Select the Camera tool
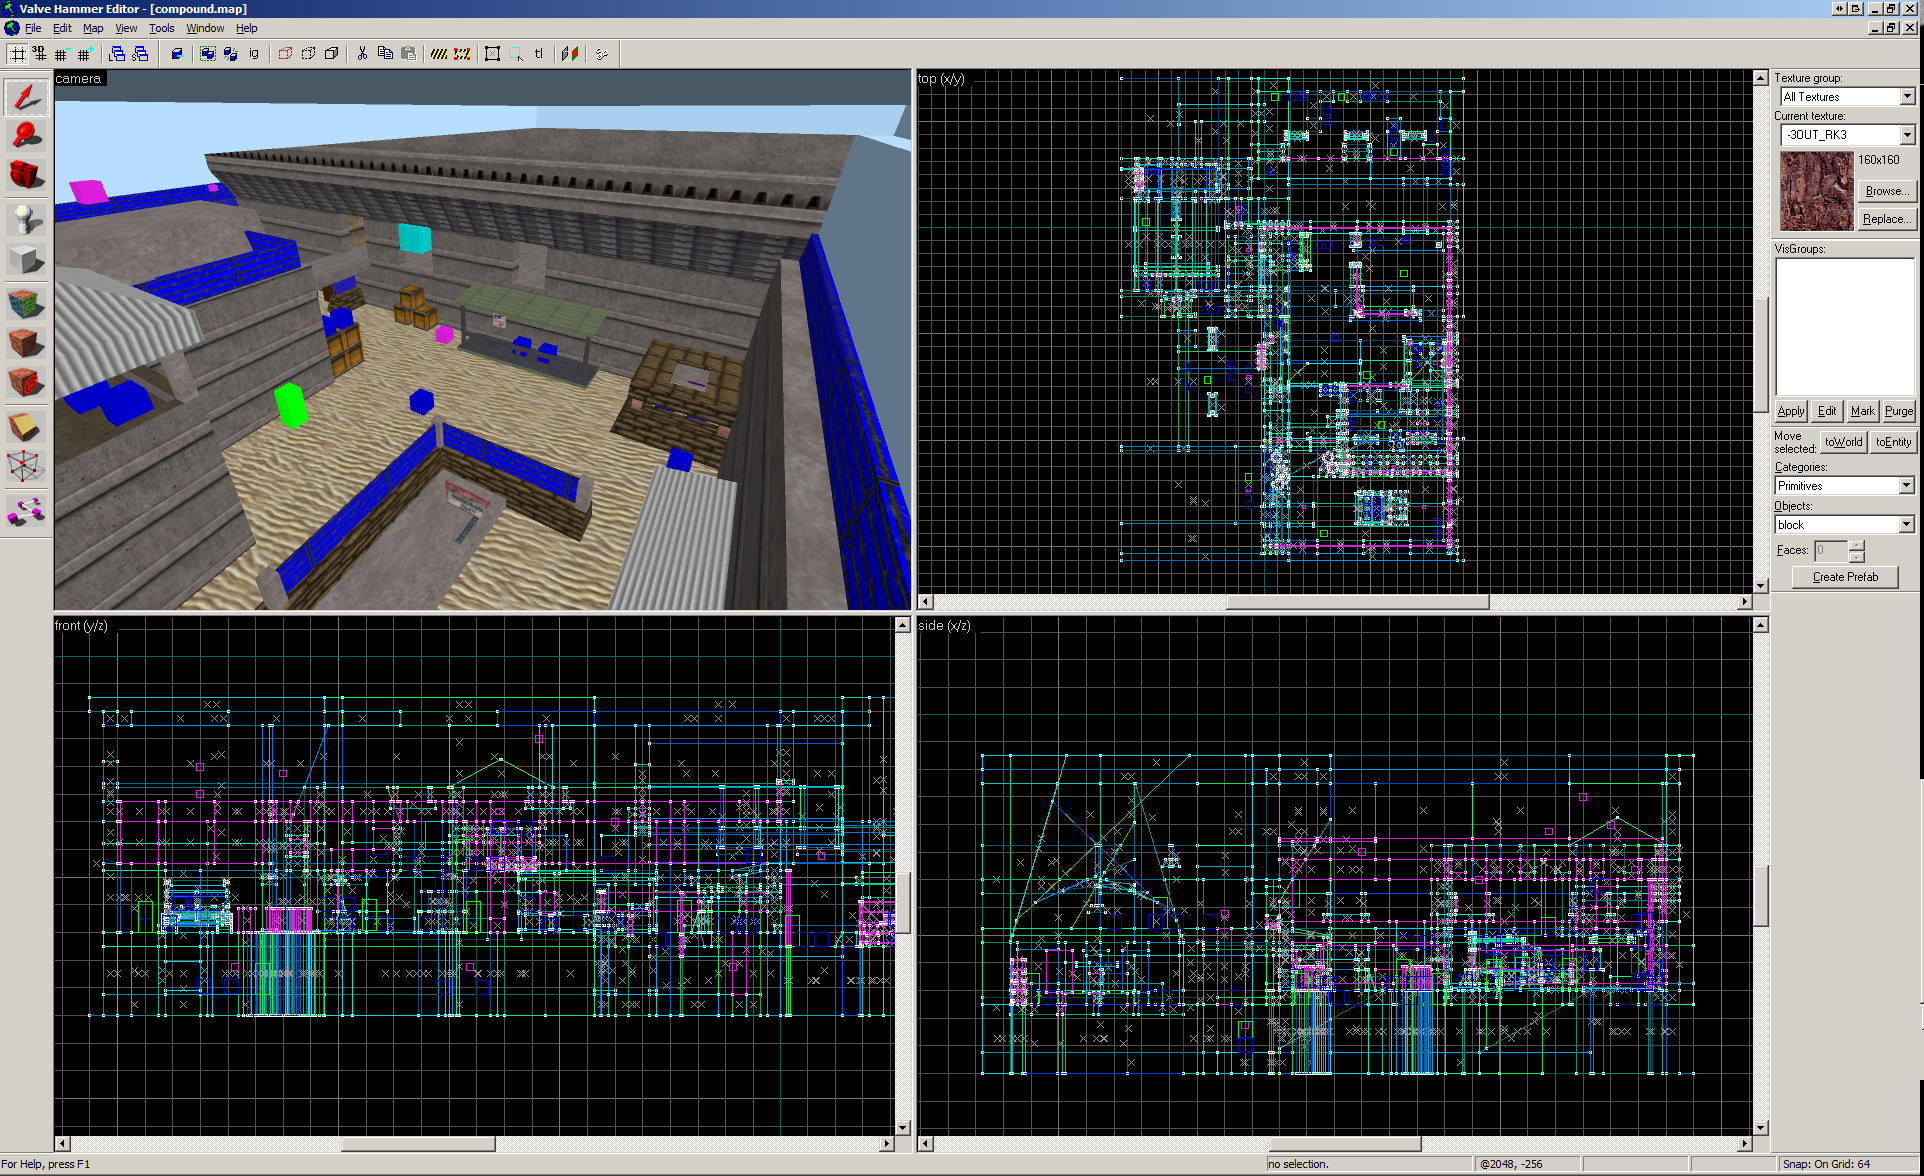1924x1176 pixels. [x=26, y=175]
